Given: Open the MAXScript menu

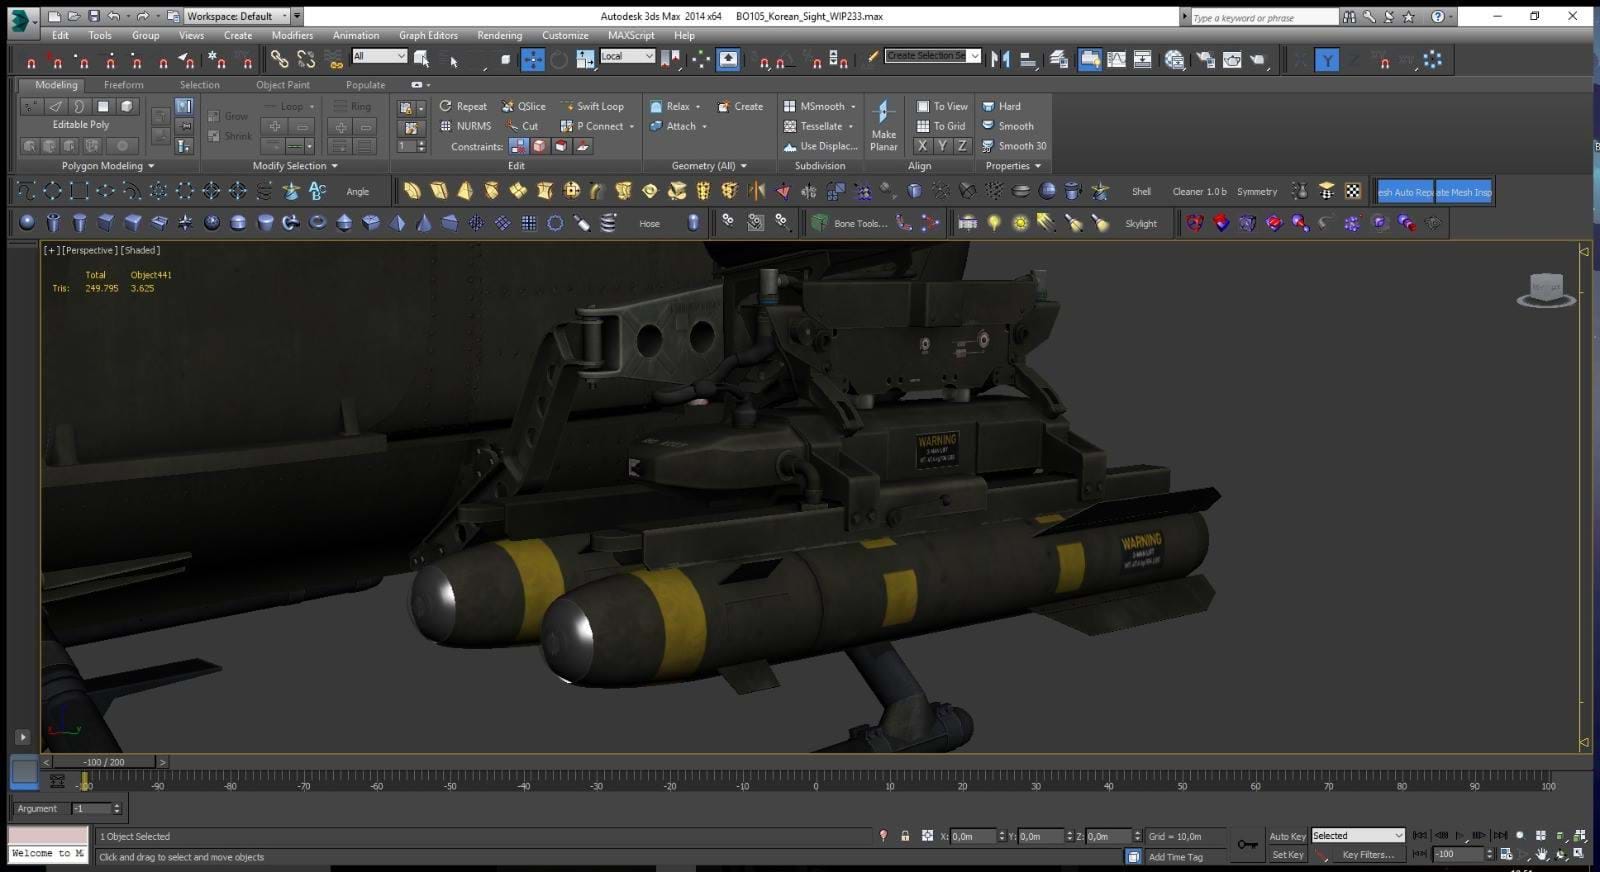Looking at the screenshot, I should click(631, 35).
